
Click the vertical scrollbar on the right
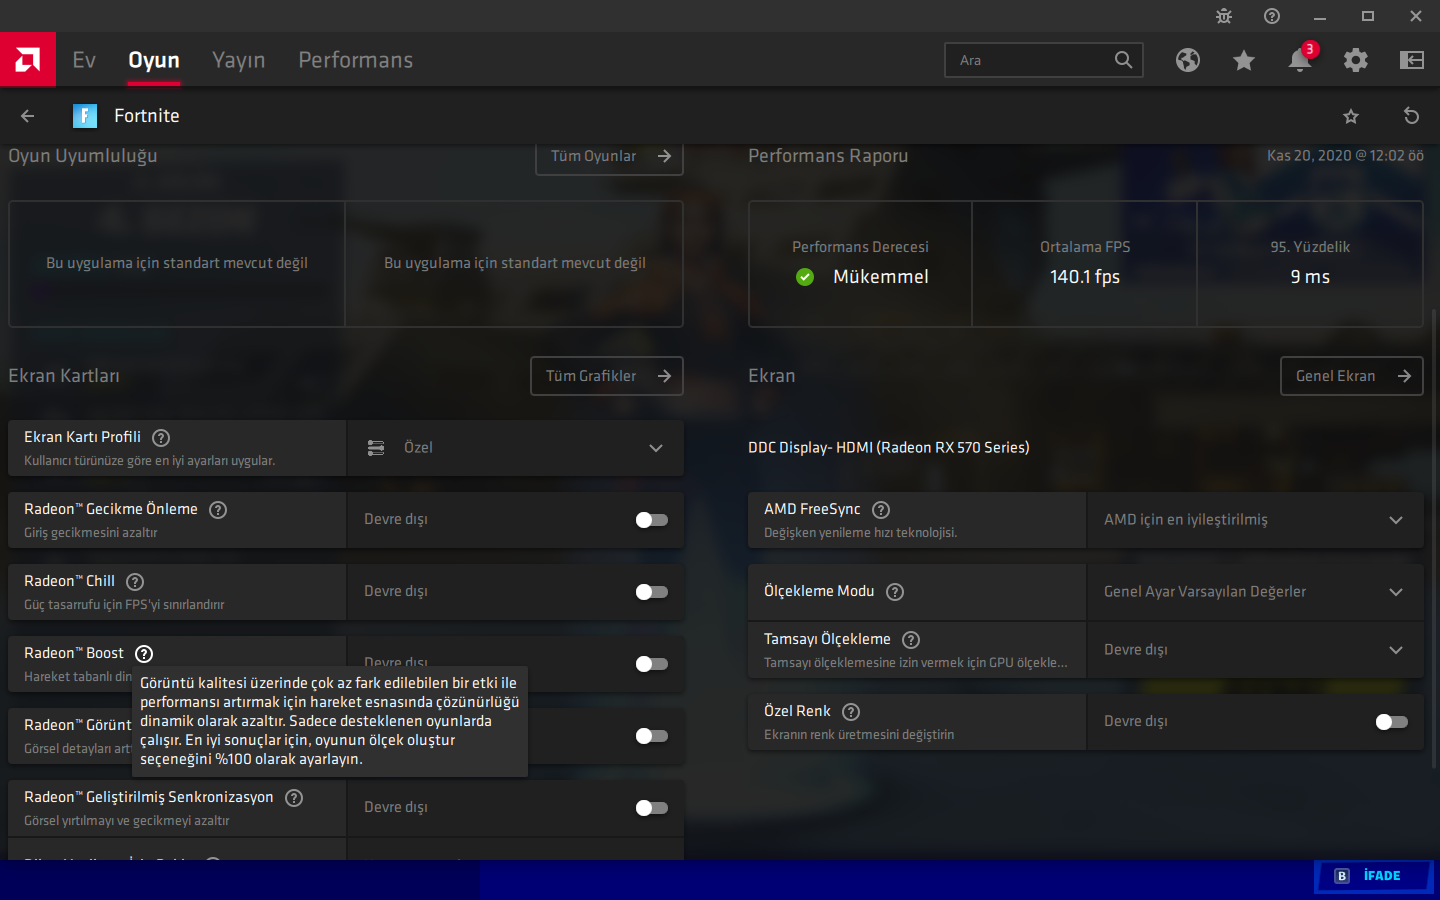[1435, 539]
